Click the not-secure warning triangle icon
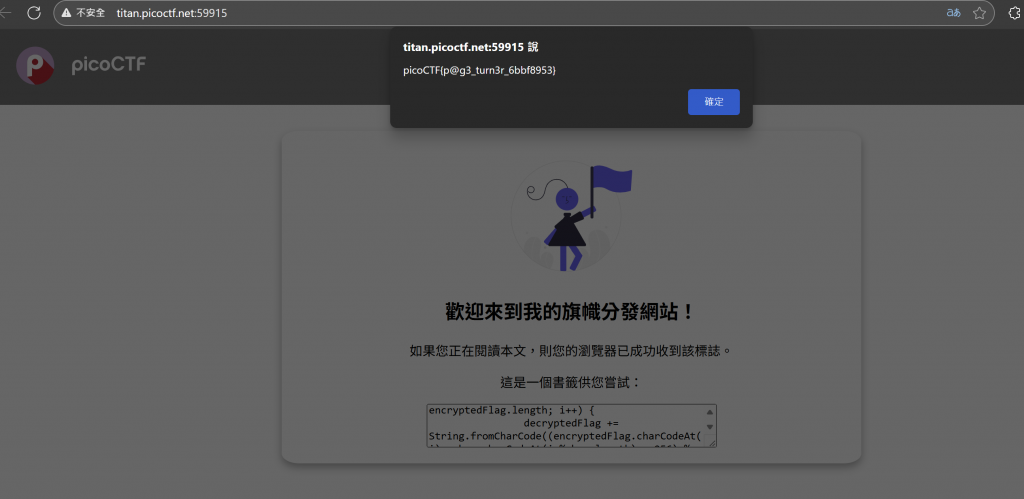The image size is (1024, 499). (x=67, y=13)
